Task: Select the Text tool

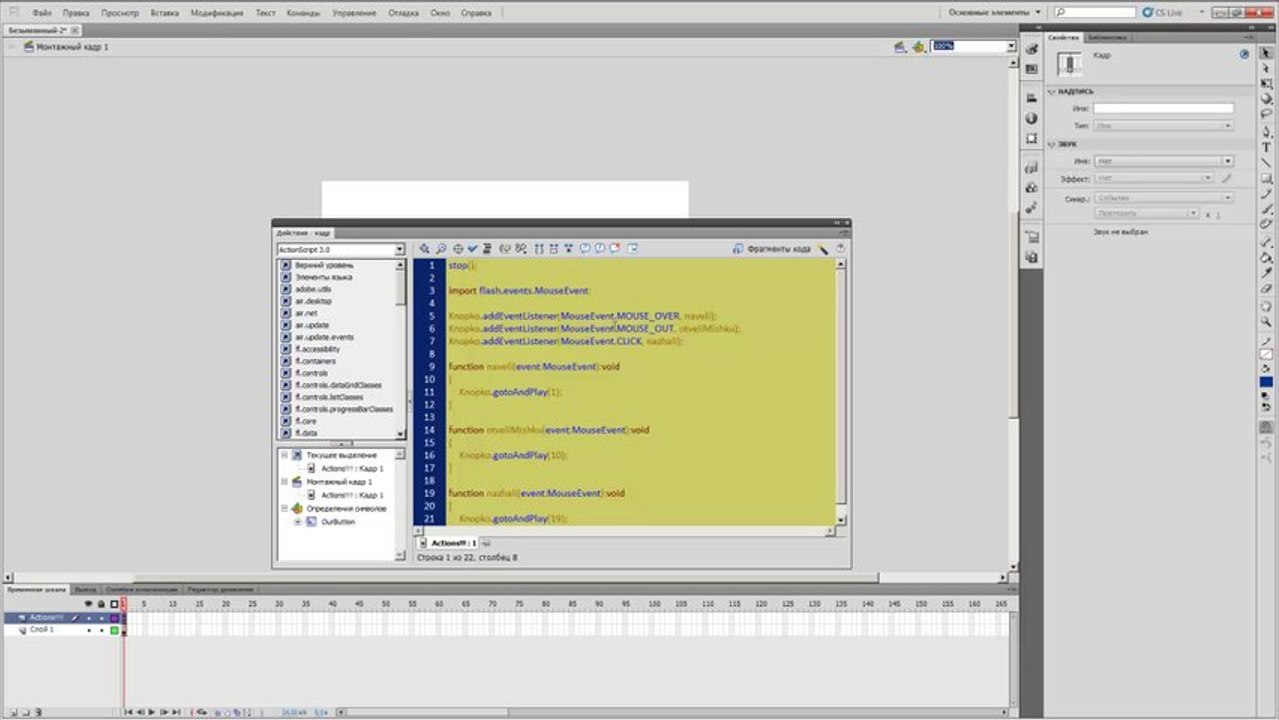Action: pyautogui.click(x=1266, y=147)
